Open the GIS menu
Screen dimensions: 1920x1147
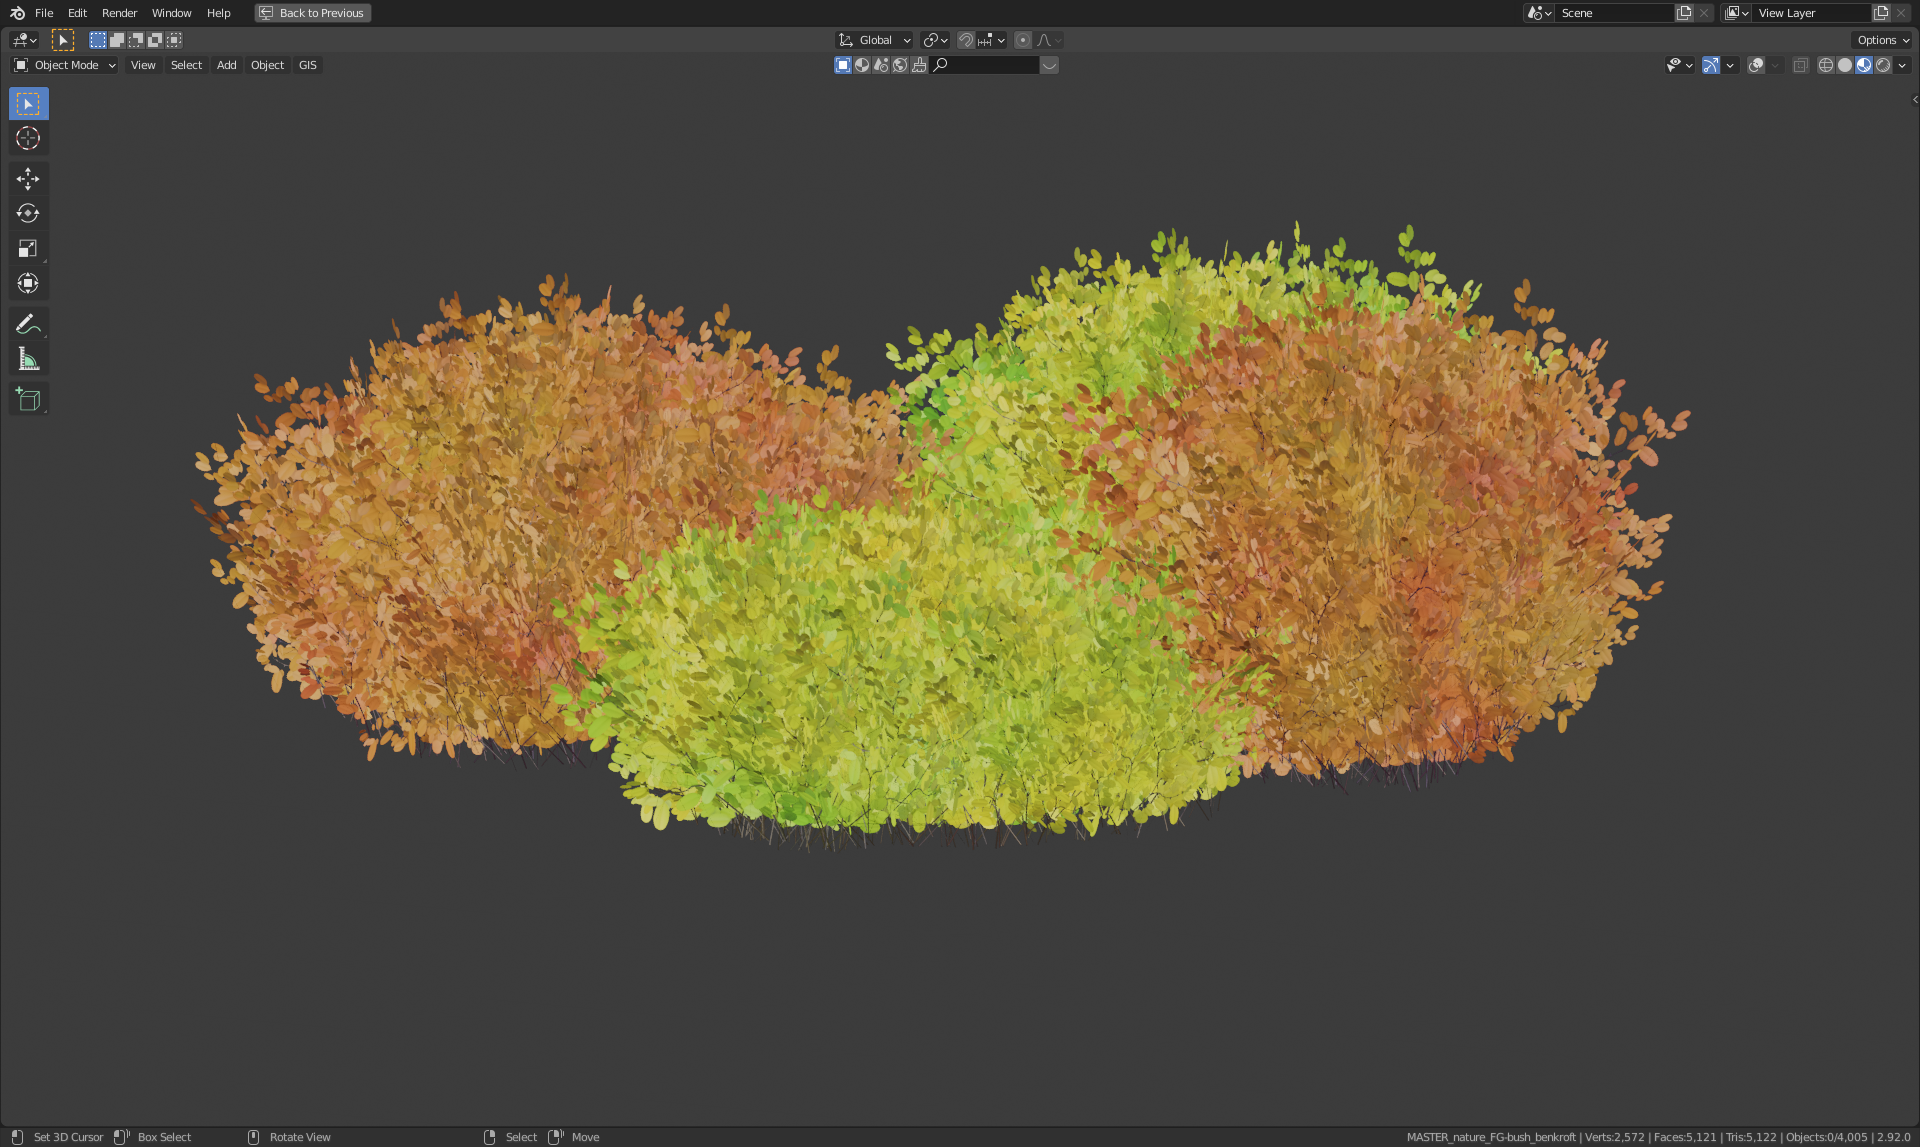307,65
